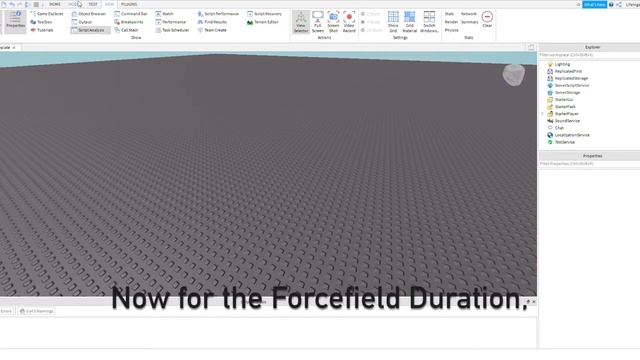Open the Object Browser
This screenshot has height=360, width=640.
[x=89, y=14]
